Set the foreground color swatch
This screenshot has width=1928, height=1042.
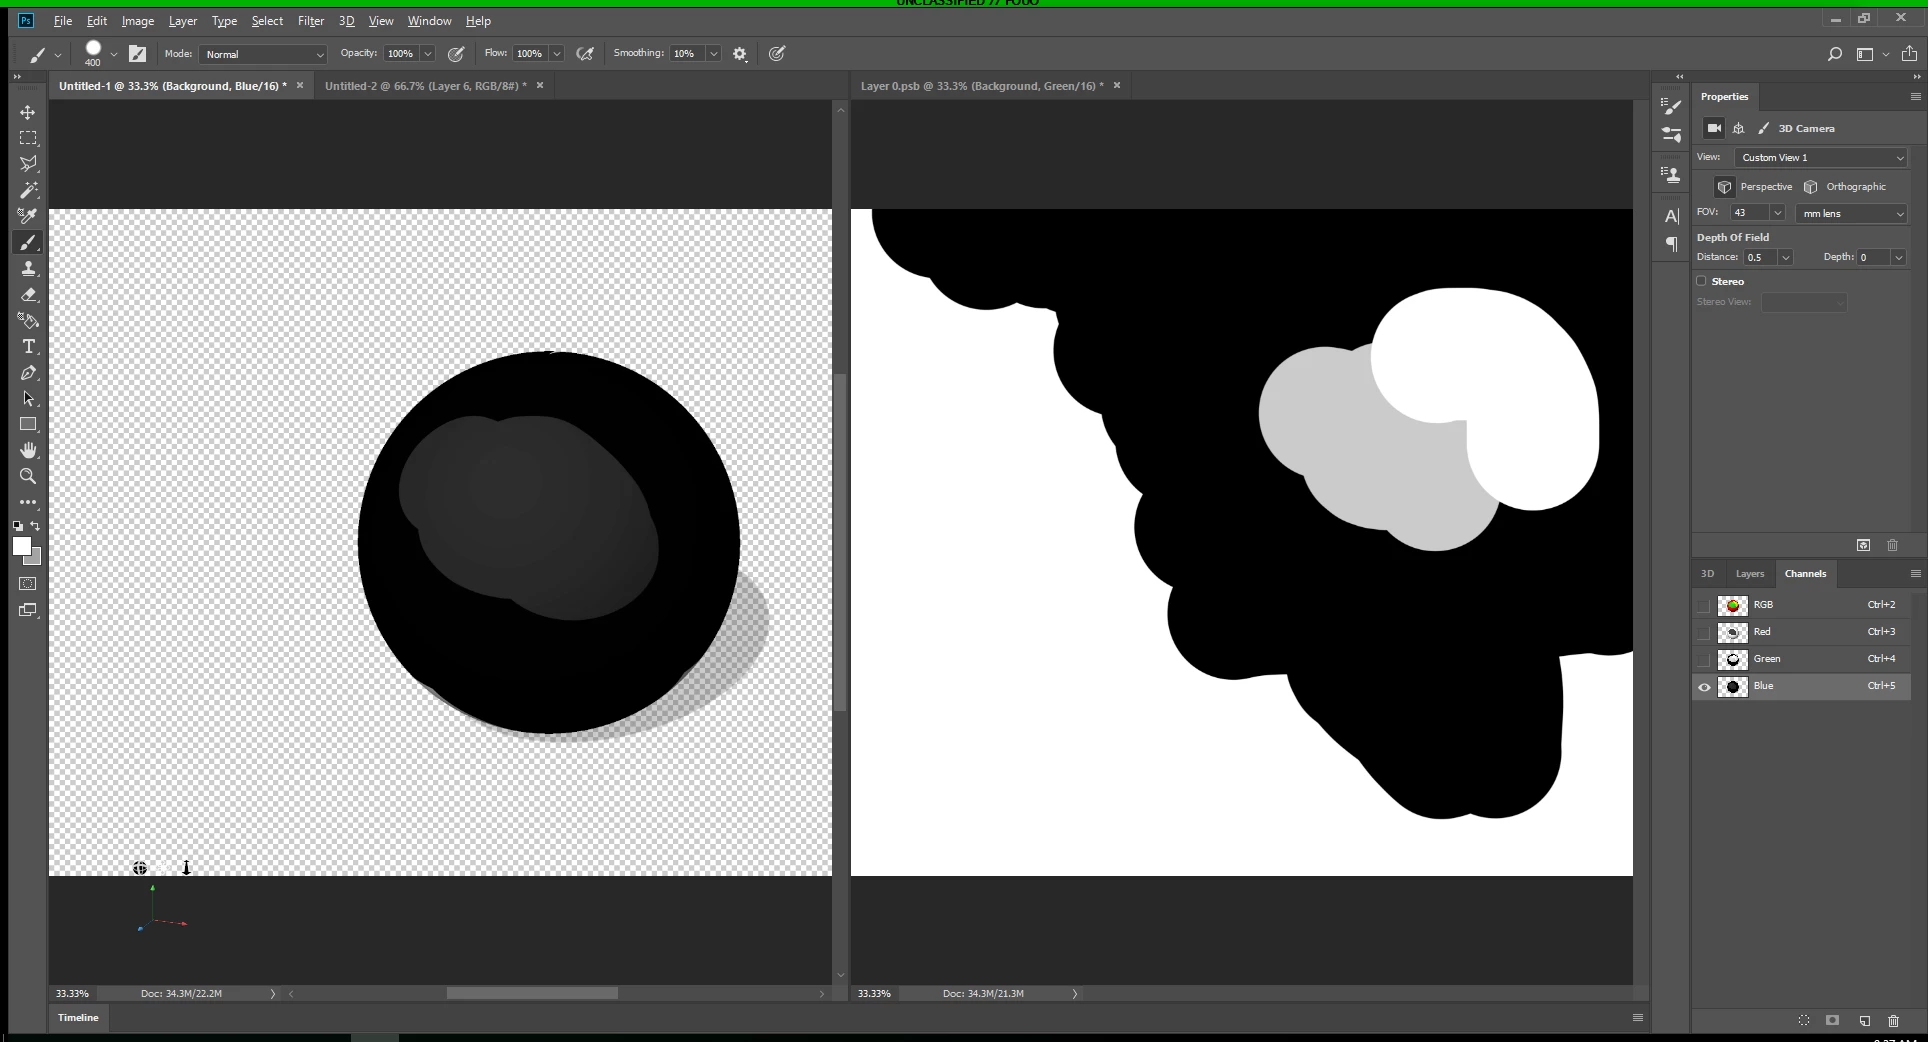point(20,545)
